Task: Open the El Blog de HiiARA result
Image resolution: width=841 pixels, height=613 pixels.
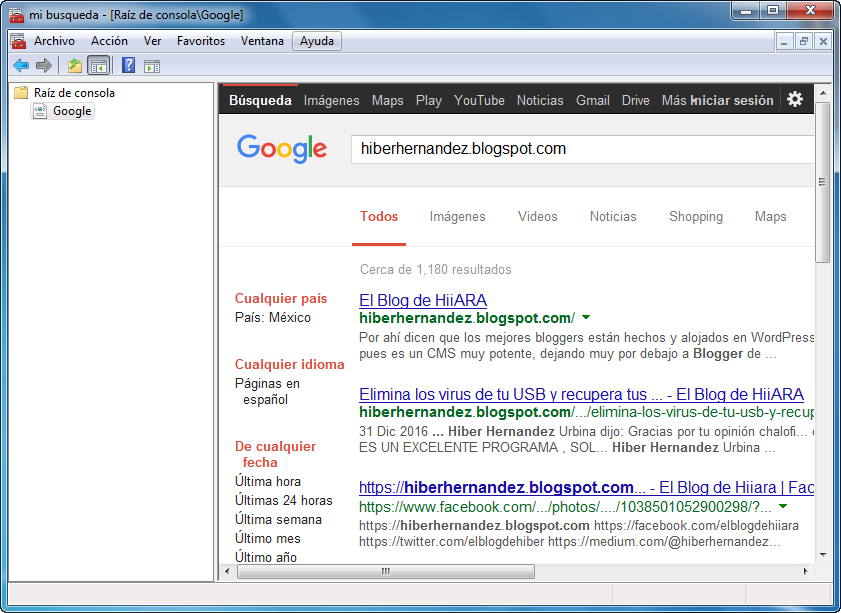Action: click(423, 300)
